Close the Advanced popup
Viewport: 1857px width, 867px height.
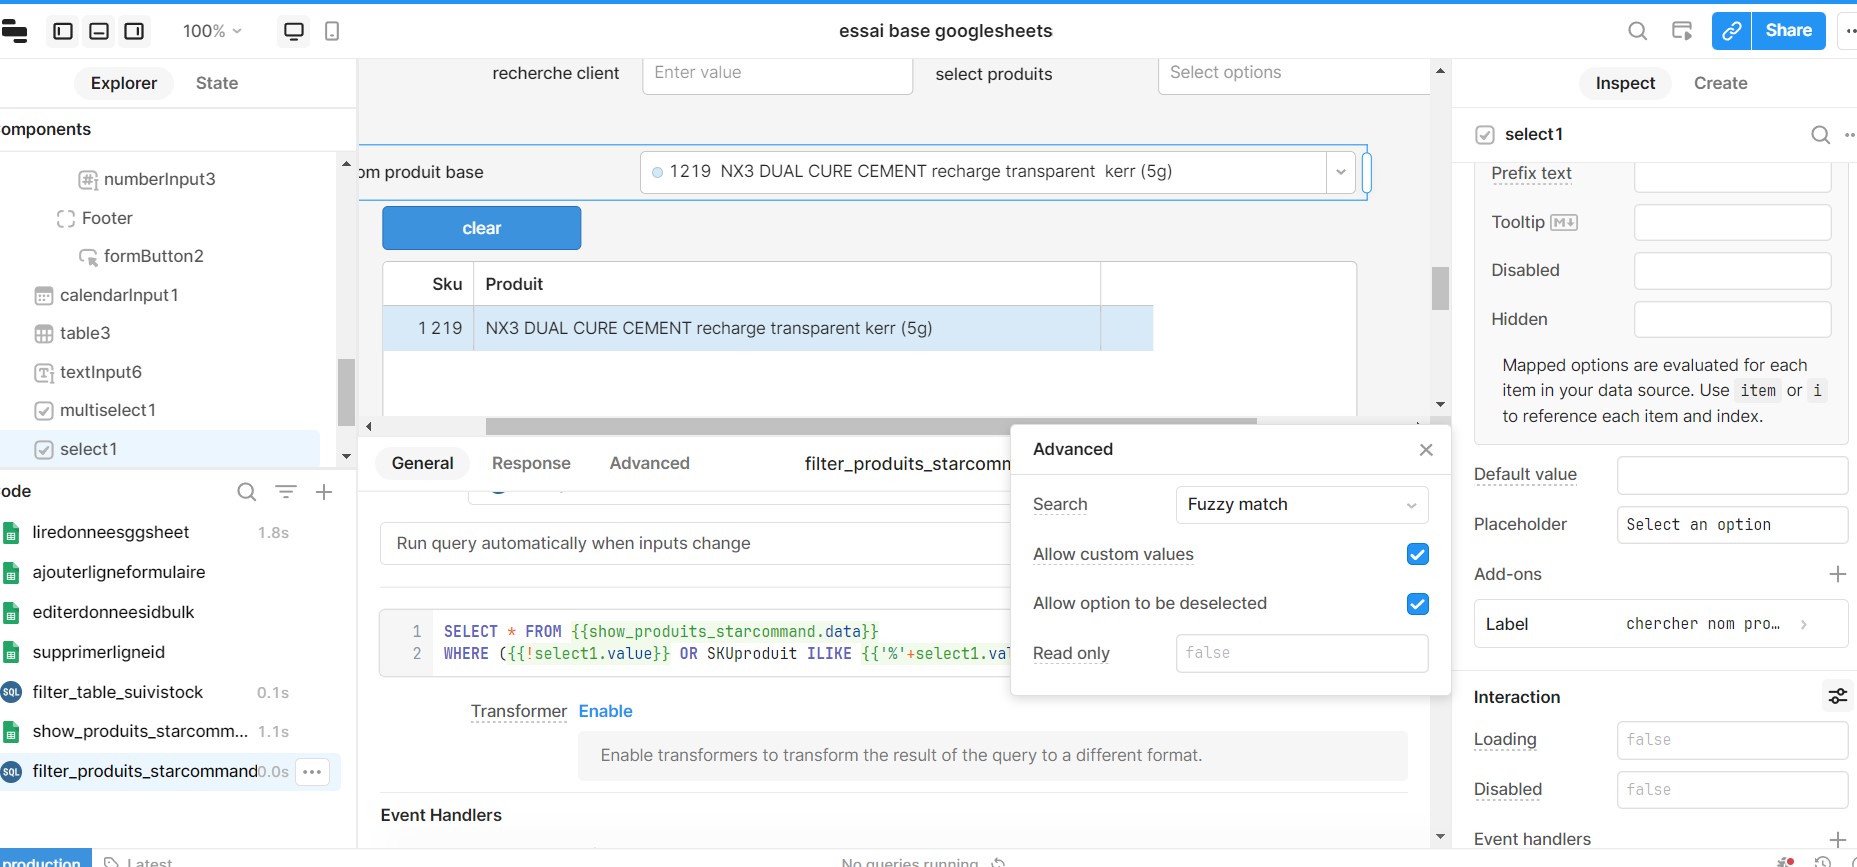1426,450
